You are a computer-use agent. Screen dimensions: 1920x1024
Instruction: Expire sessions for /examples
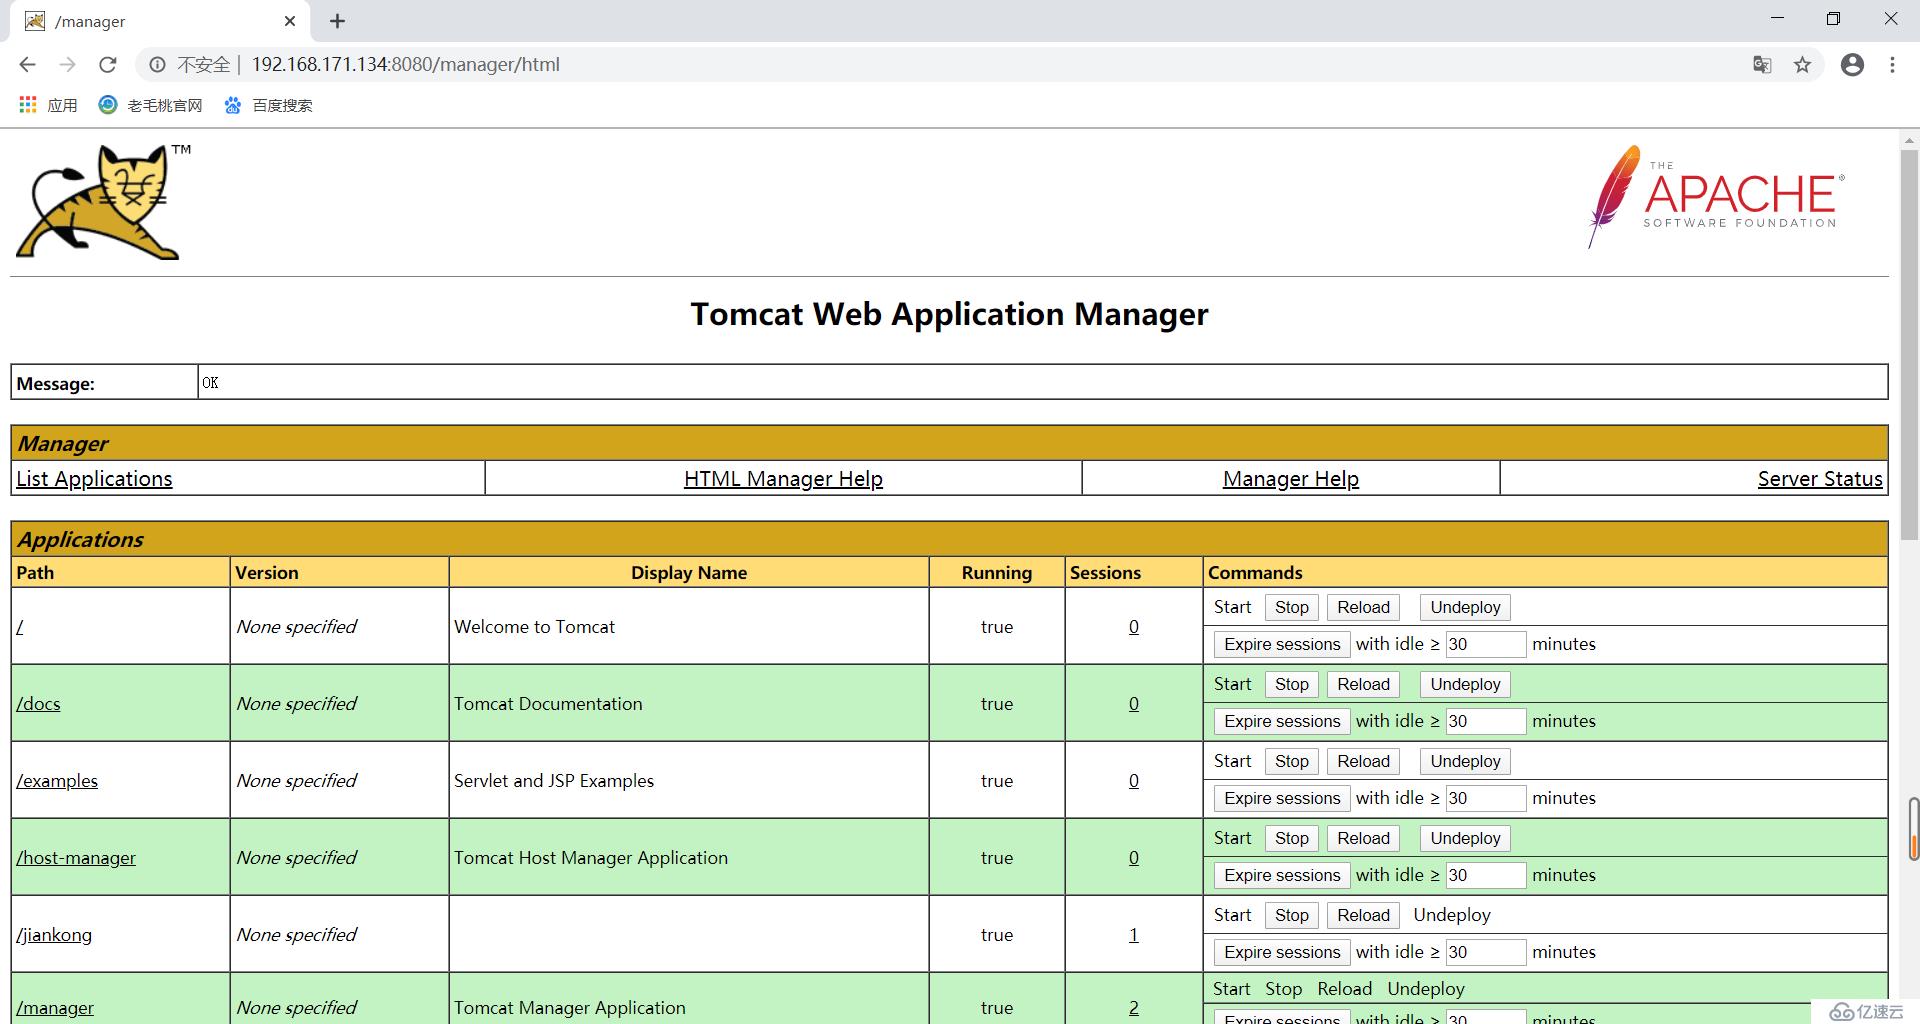1282,798
